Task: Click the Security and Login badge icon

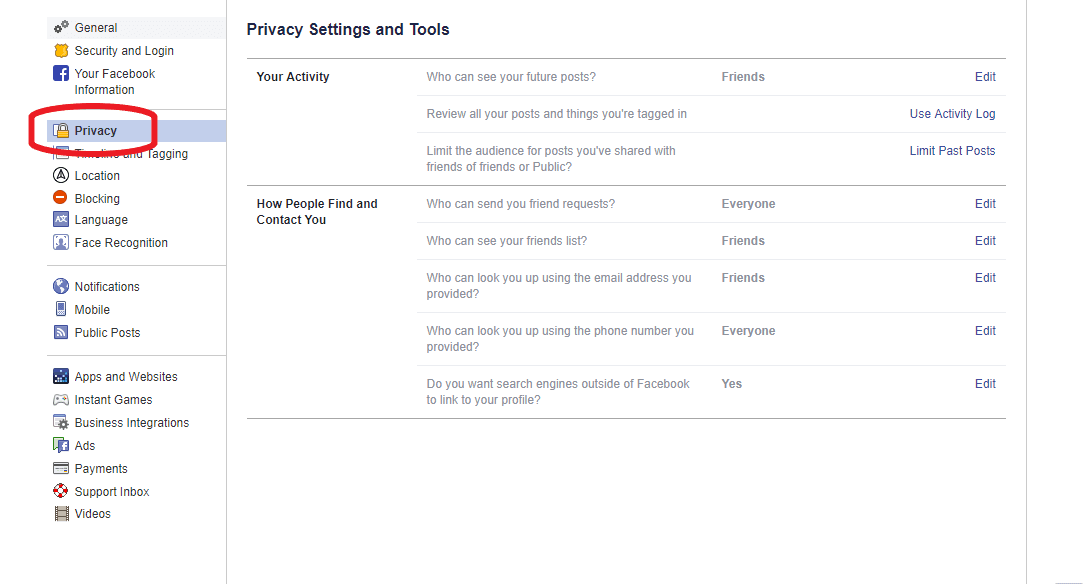Action: click(61, 50)
